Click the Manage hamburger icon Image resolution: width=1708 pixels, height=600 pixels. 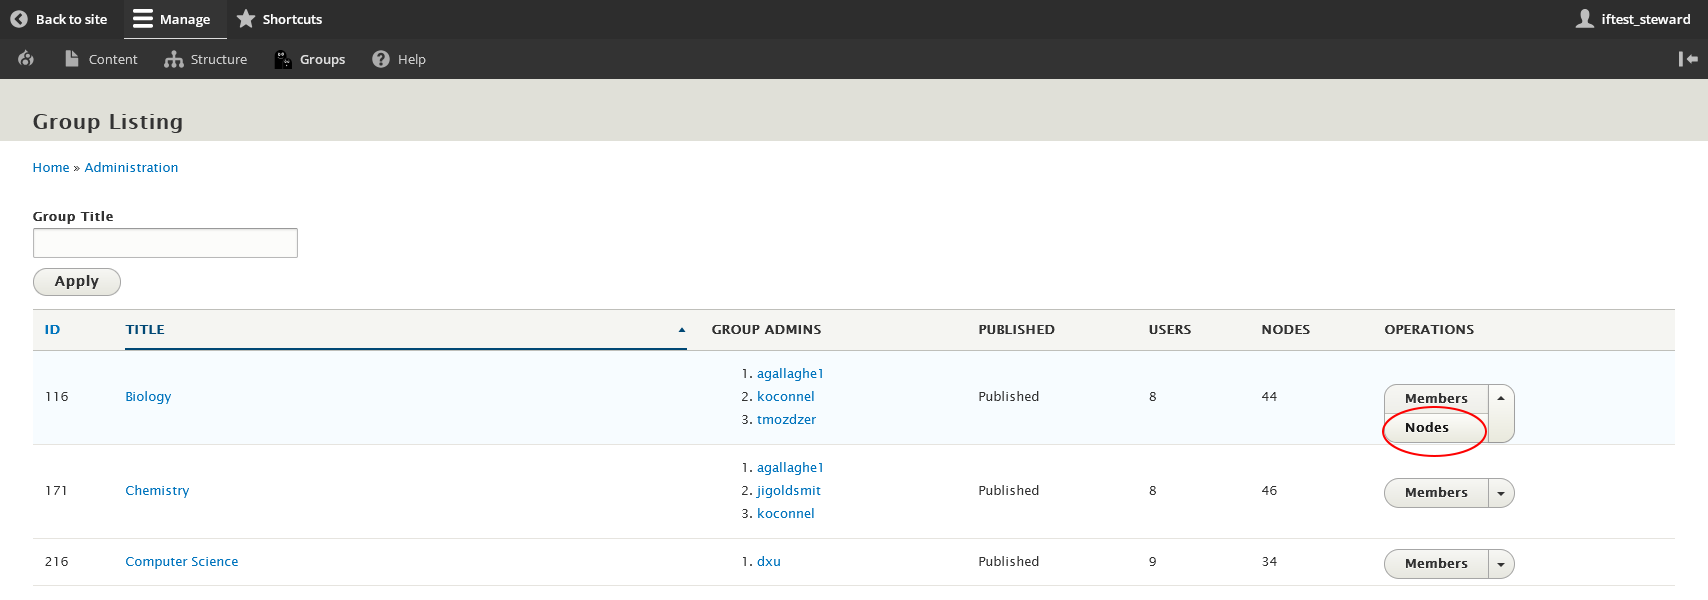143,19
